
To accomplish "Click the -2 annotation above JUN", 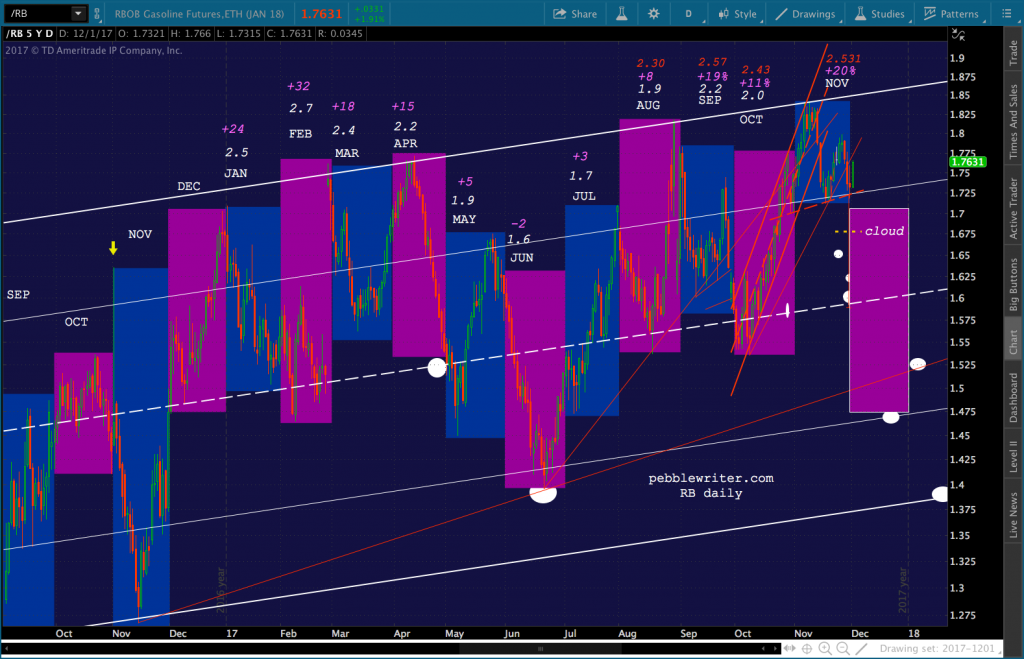I will (x=518, y=224).
